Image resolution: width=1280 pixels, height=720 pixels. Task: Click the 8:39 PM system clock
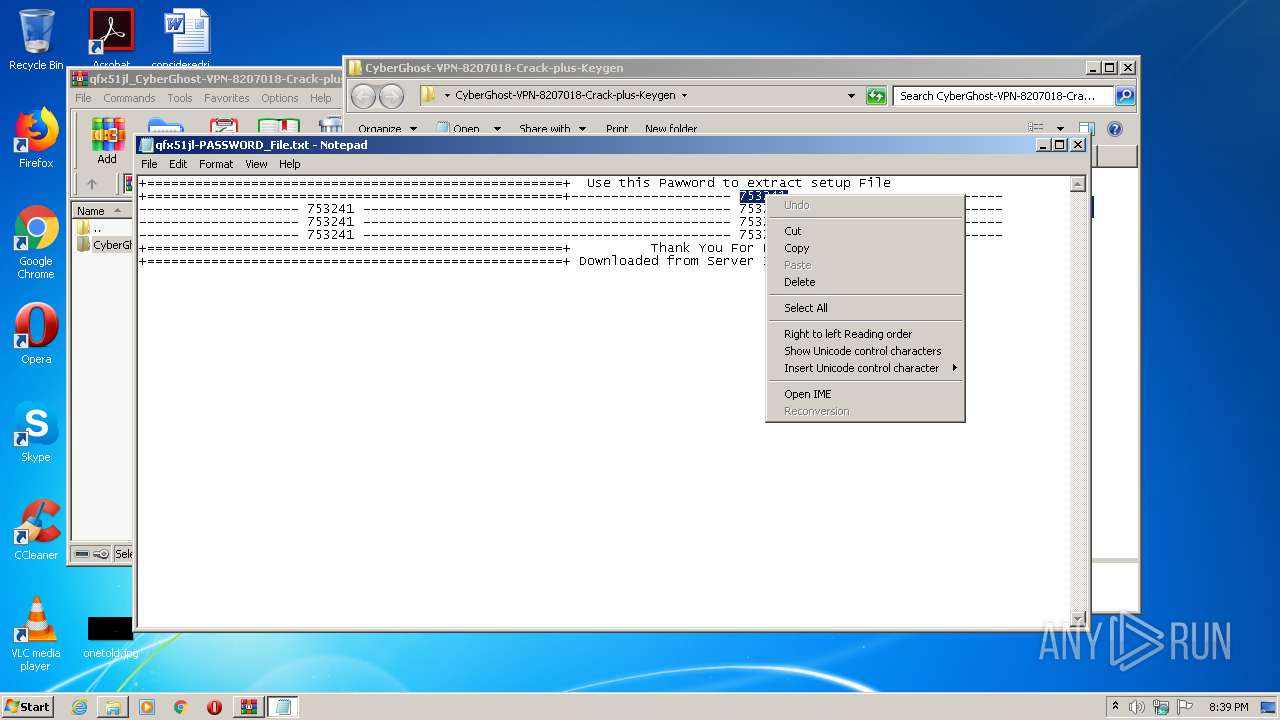1228,707
